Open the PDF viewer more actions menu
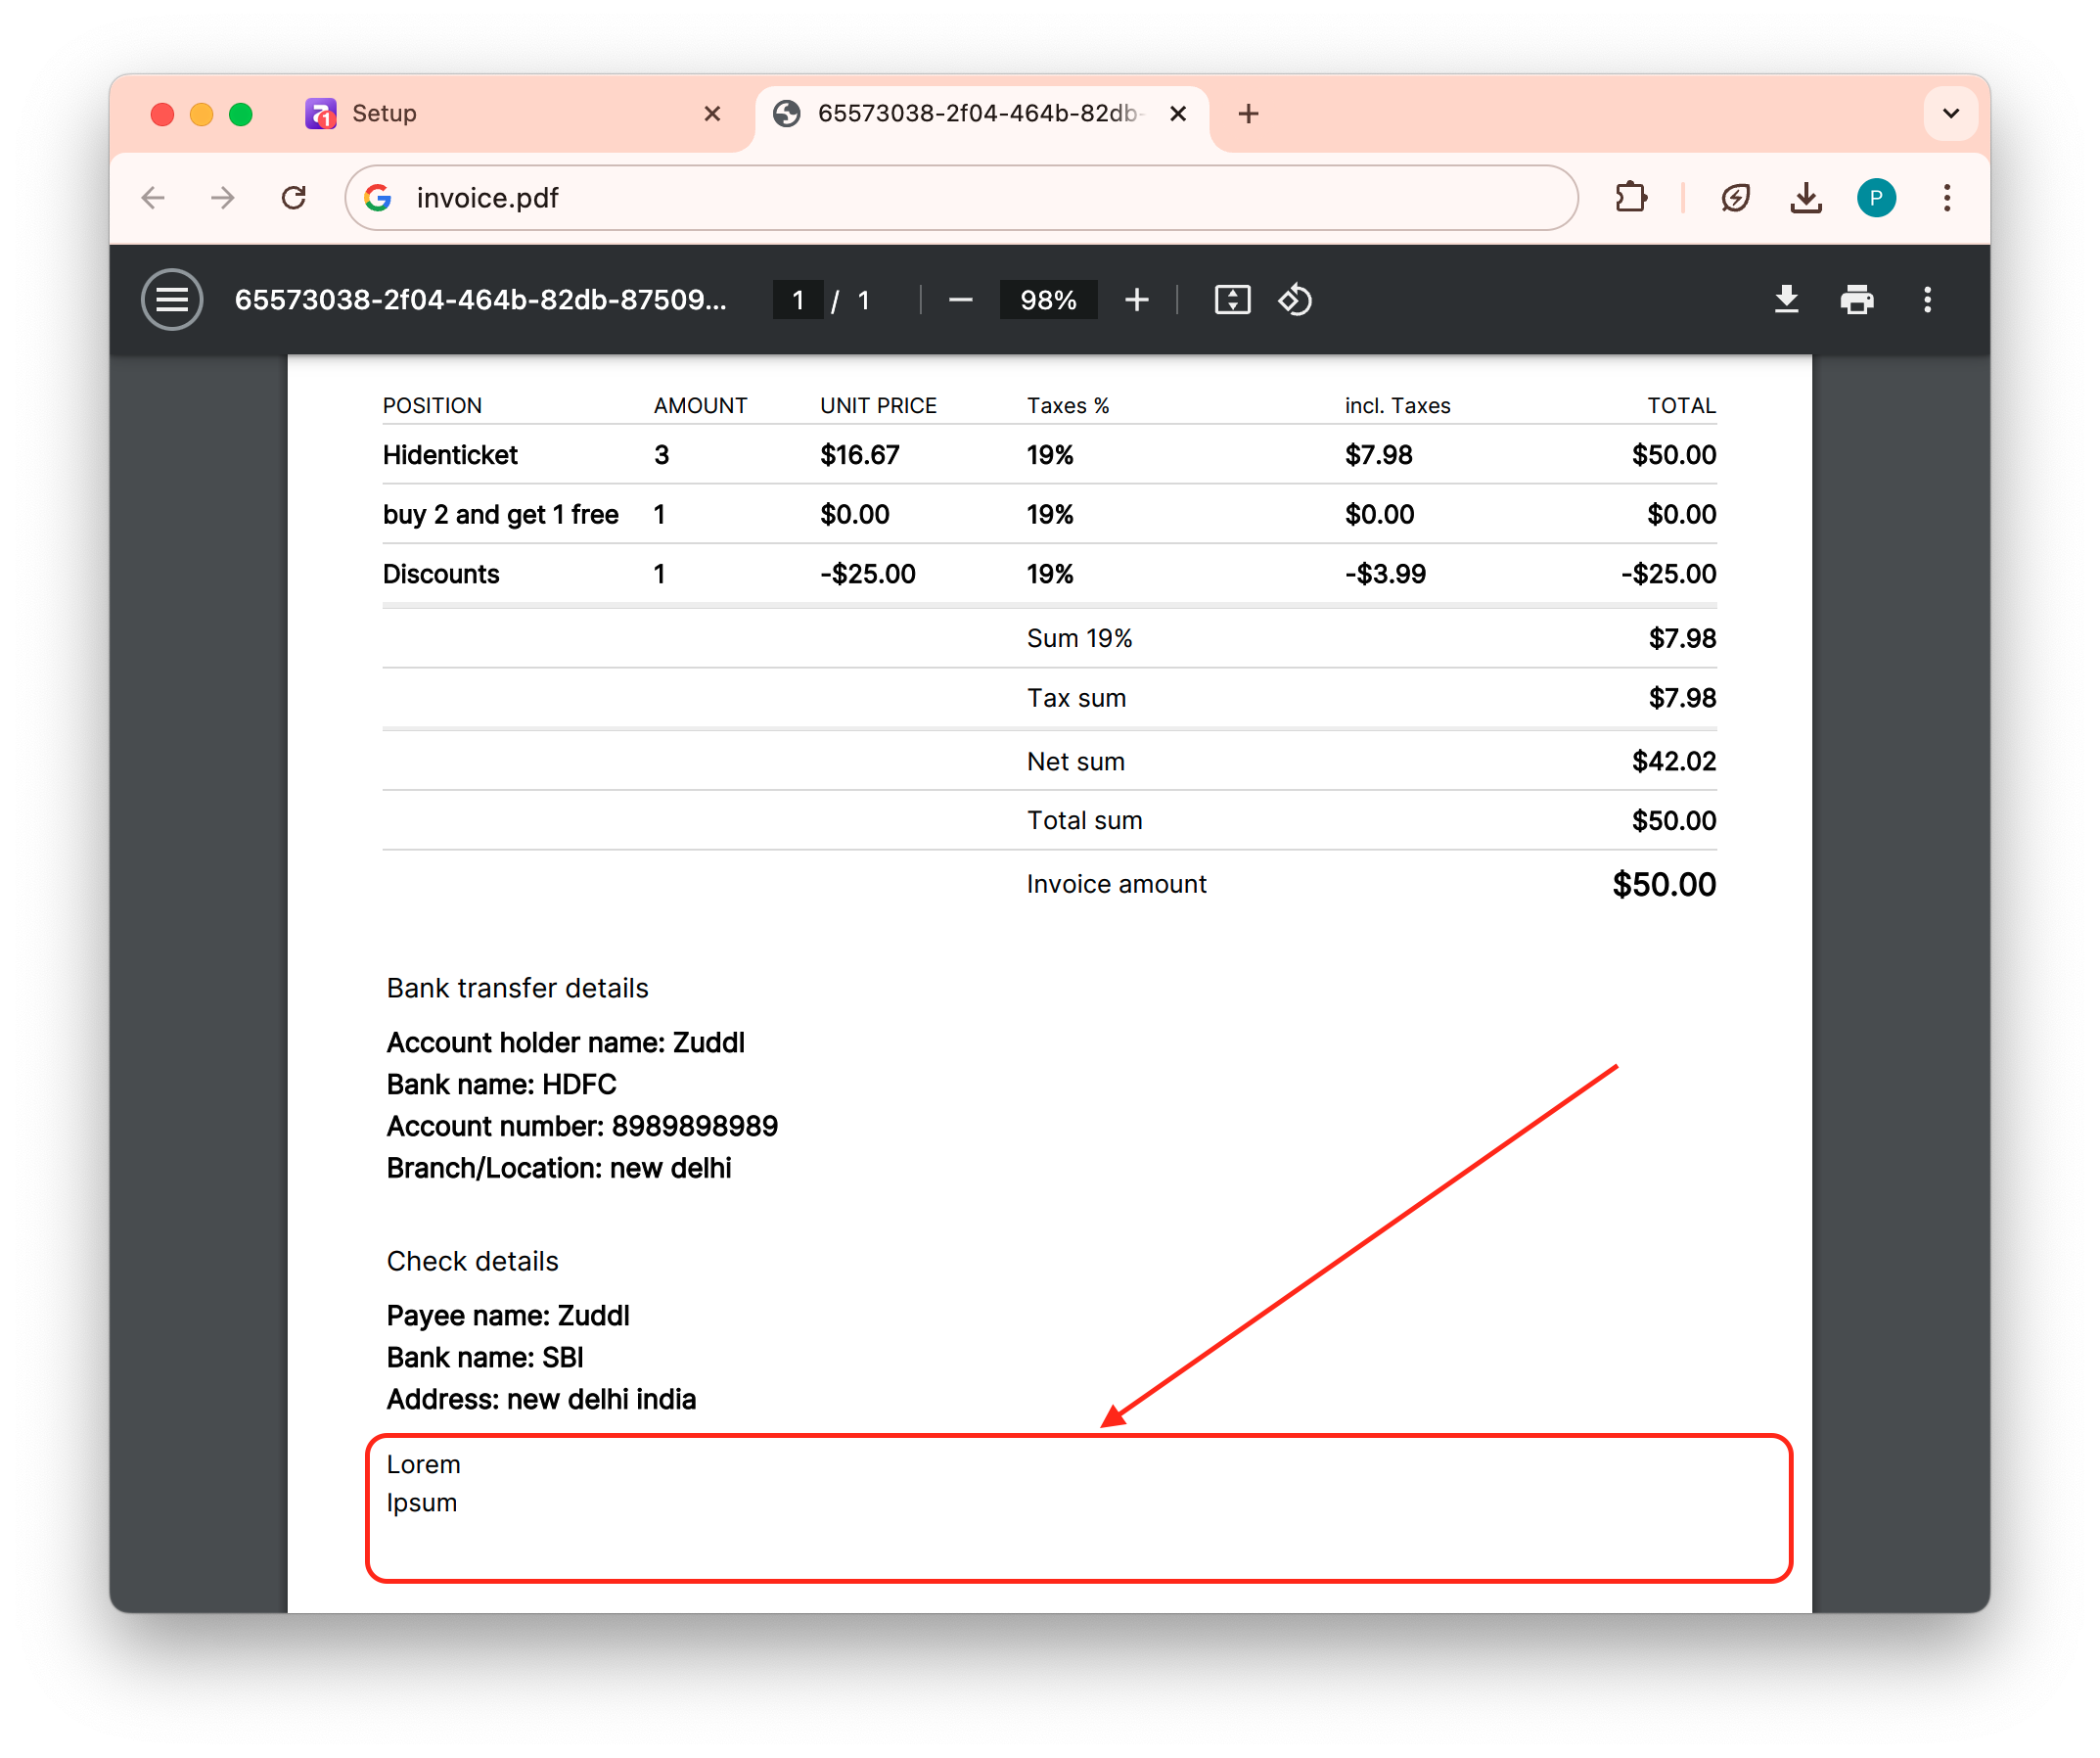This screenshot has height=1758, width=2100. pos(1927,300)
